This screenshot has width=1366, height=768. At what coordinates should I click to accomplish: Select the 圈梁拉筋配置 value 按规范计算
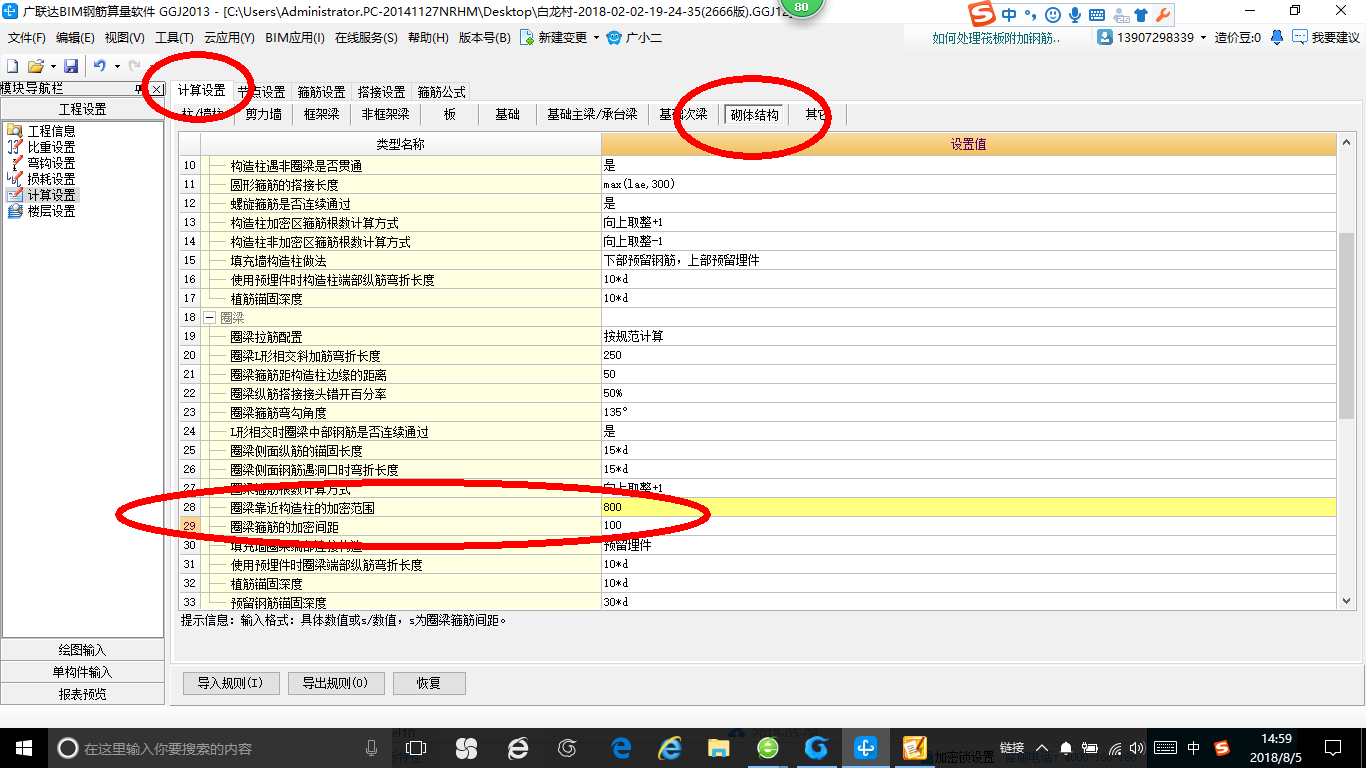point(968,337)
